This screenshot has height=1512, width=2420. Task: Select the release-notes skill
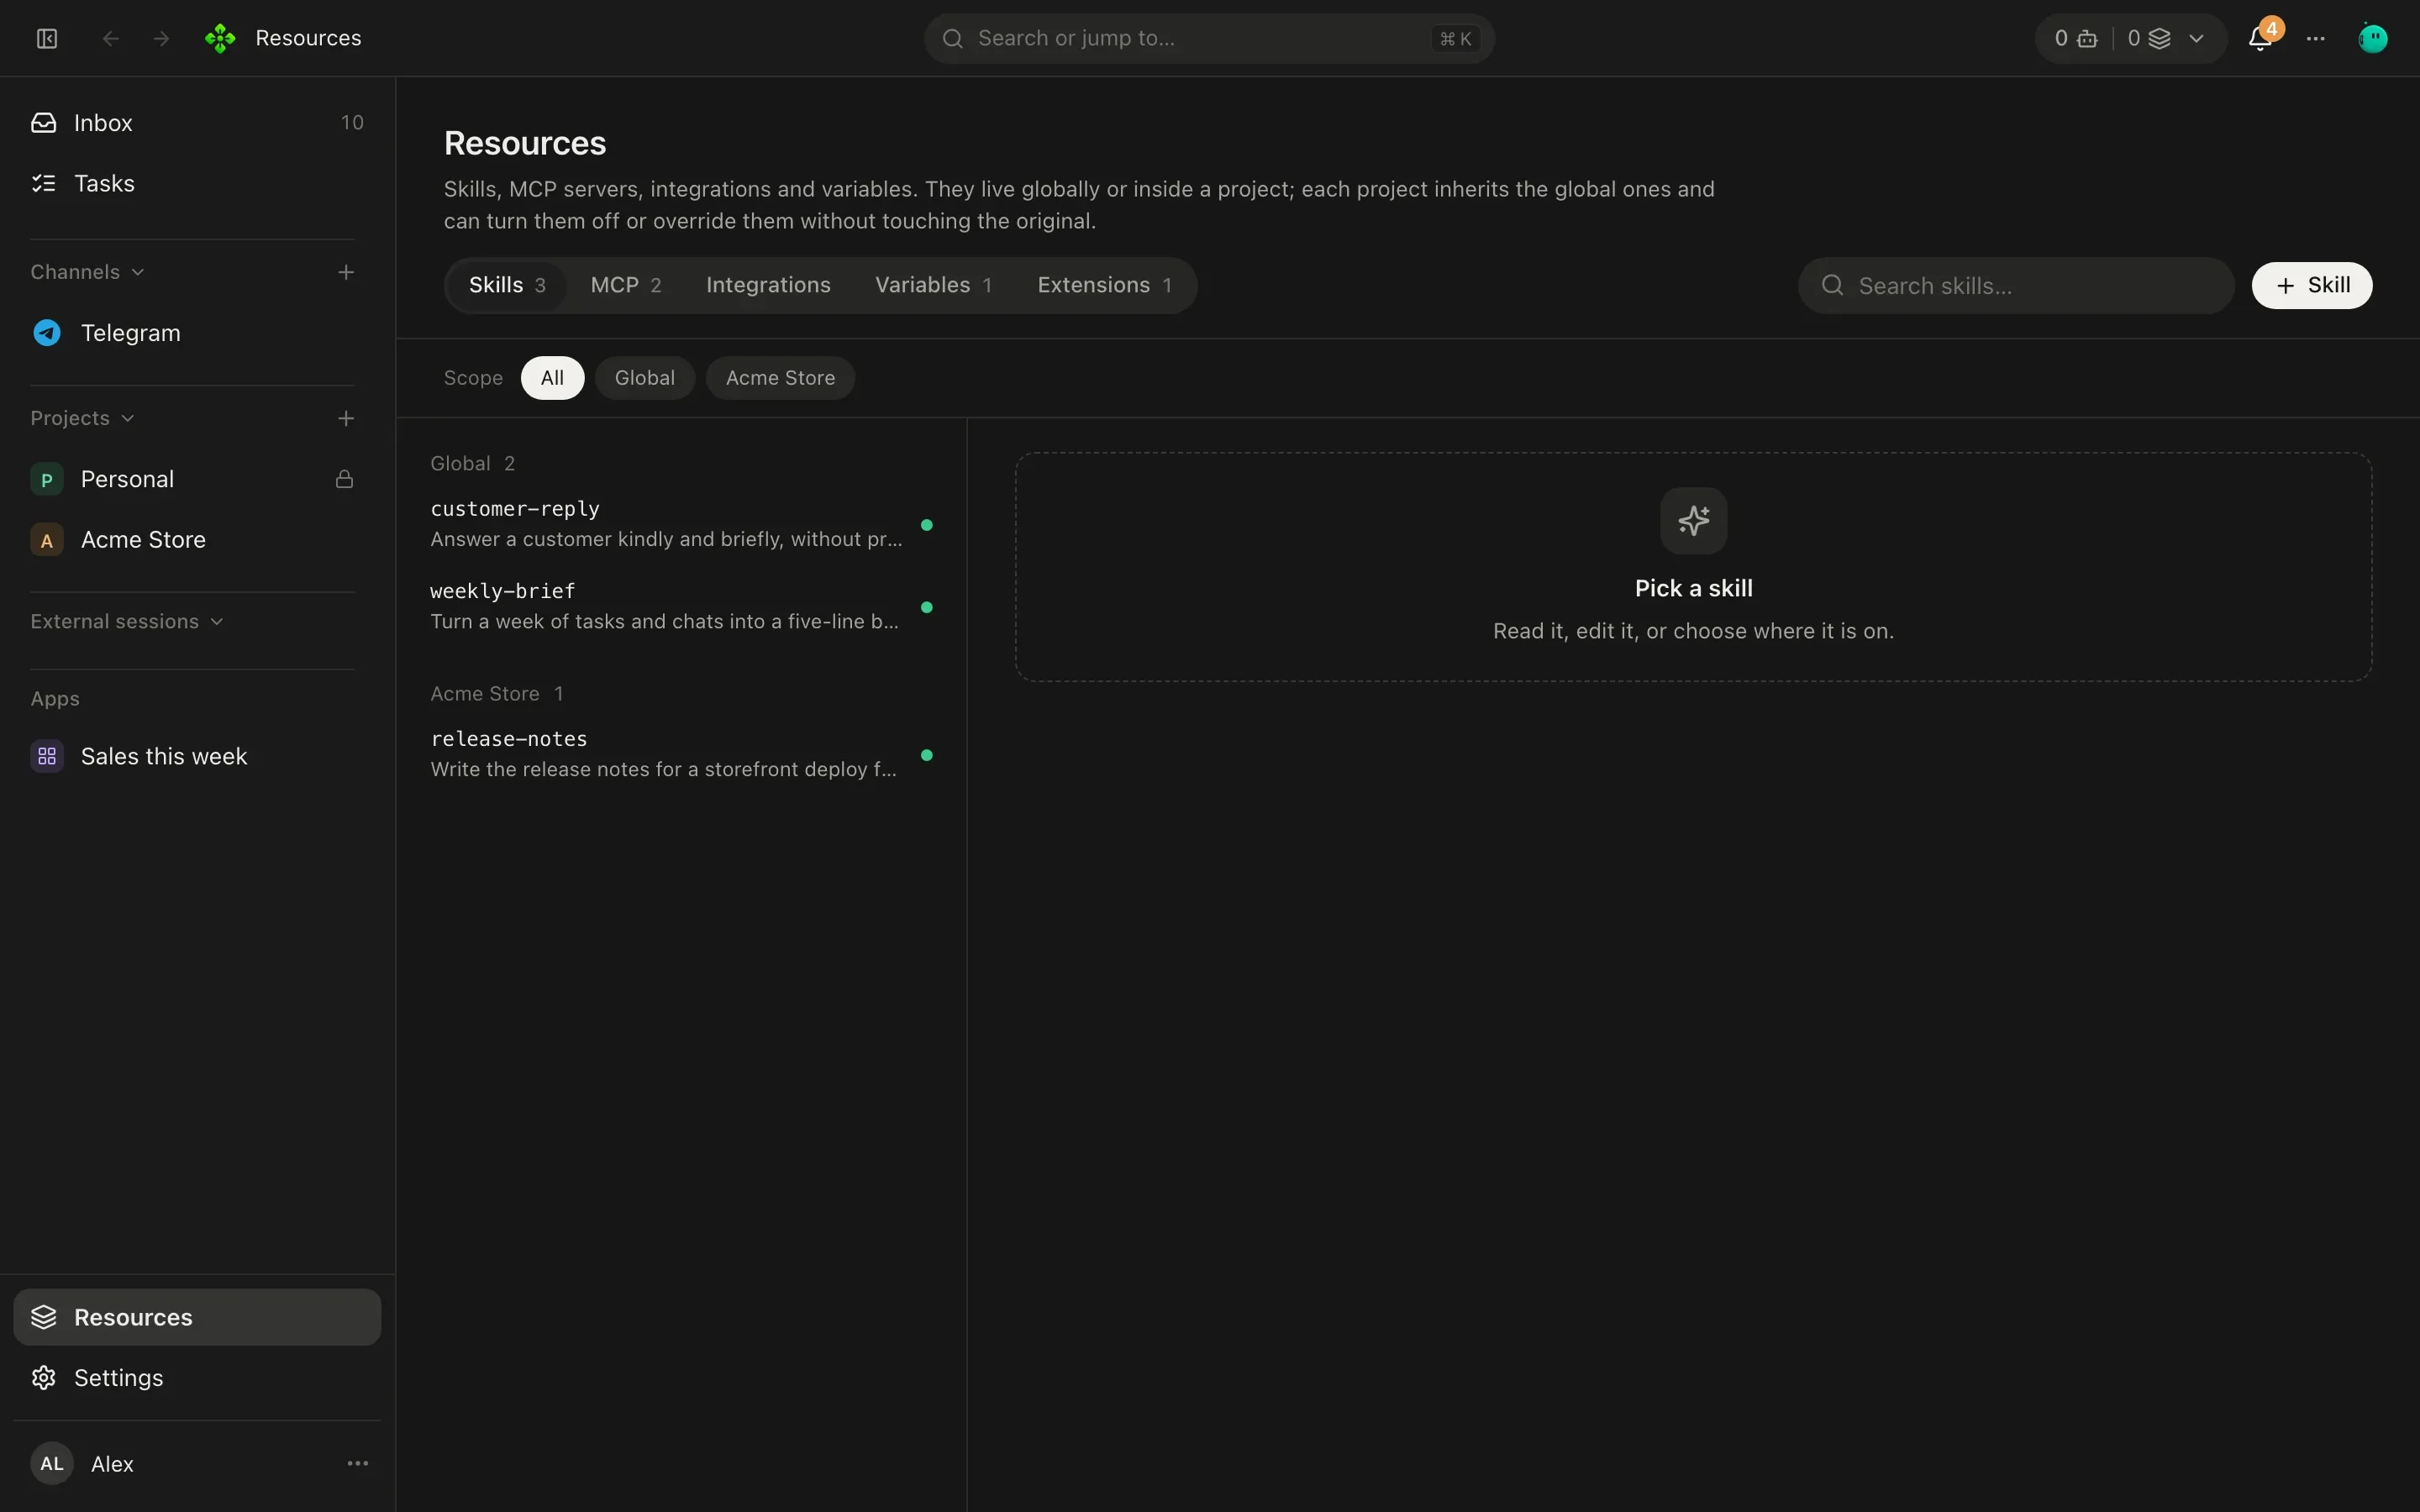(x=682, y=754)
